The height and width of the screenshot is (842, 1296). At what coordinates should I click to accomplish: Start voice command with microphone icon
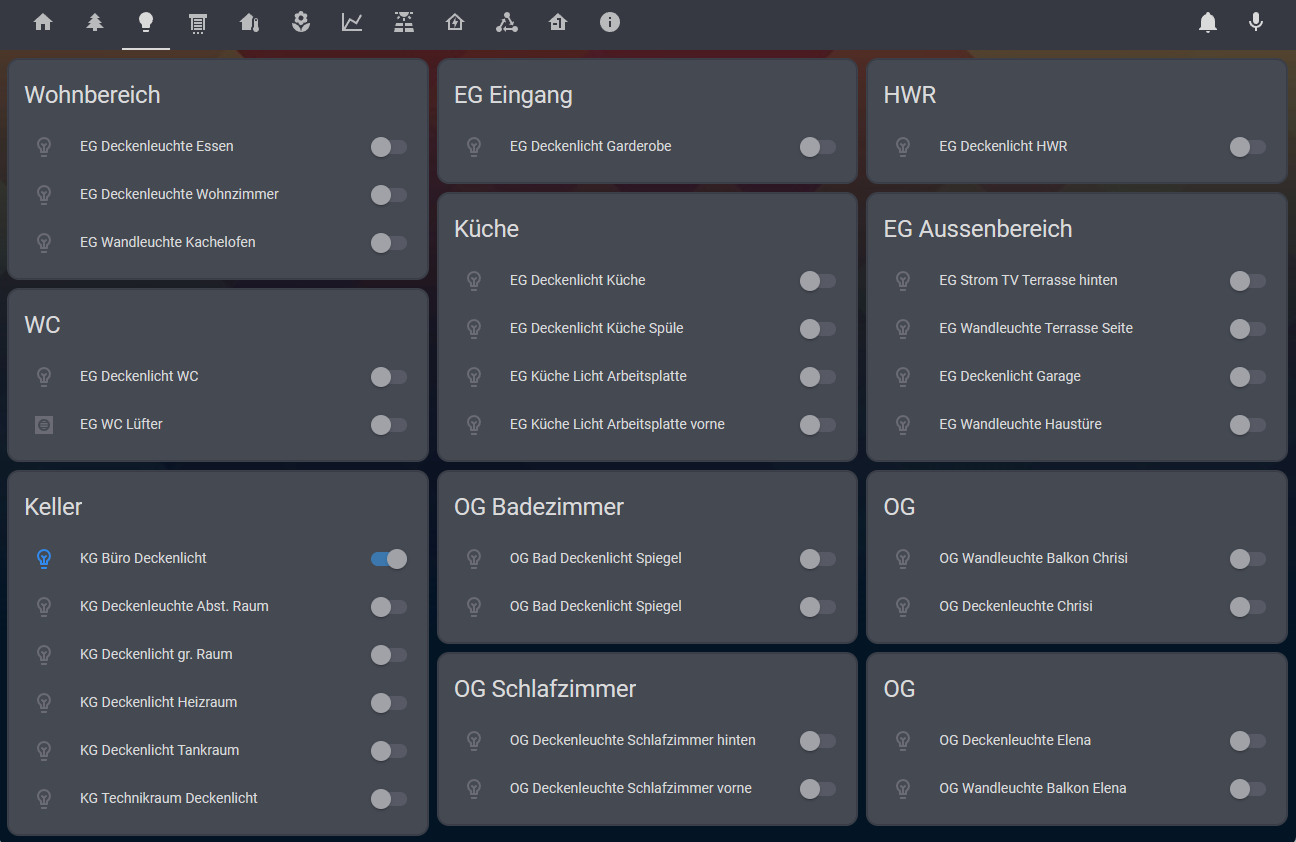(x=1256, y=22)
